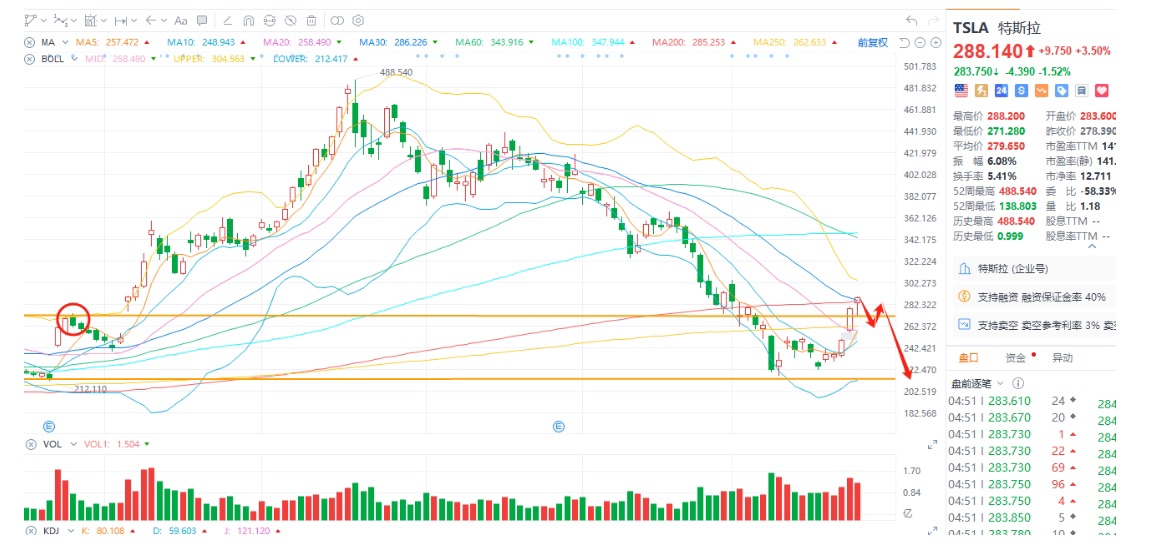The image size is (1170, 549).
Task: Remove the MA indicator with its X
Action: [29, 43]
